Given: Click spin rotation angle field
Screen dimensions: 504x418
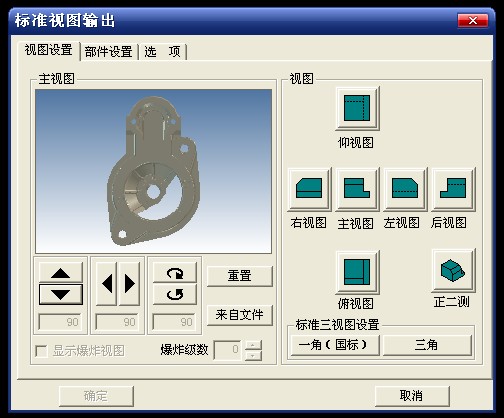Looking at the screenshot, I should [x=174, y=322].
